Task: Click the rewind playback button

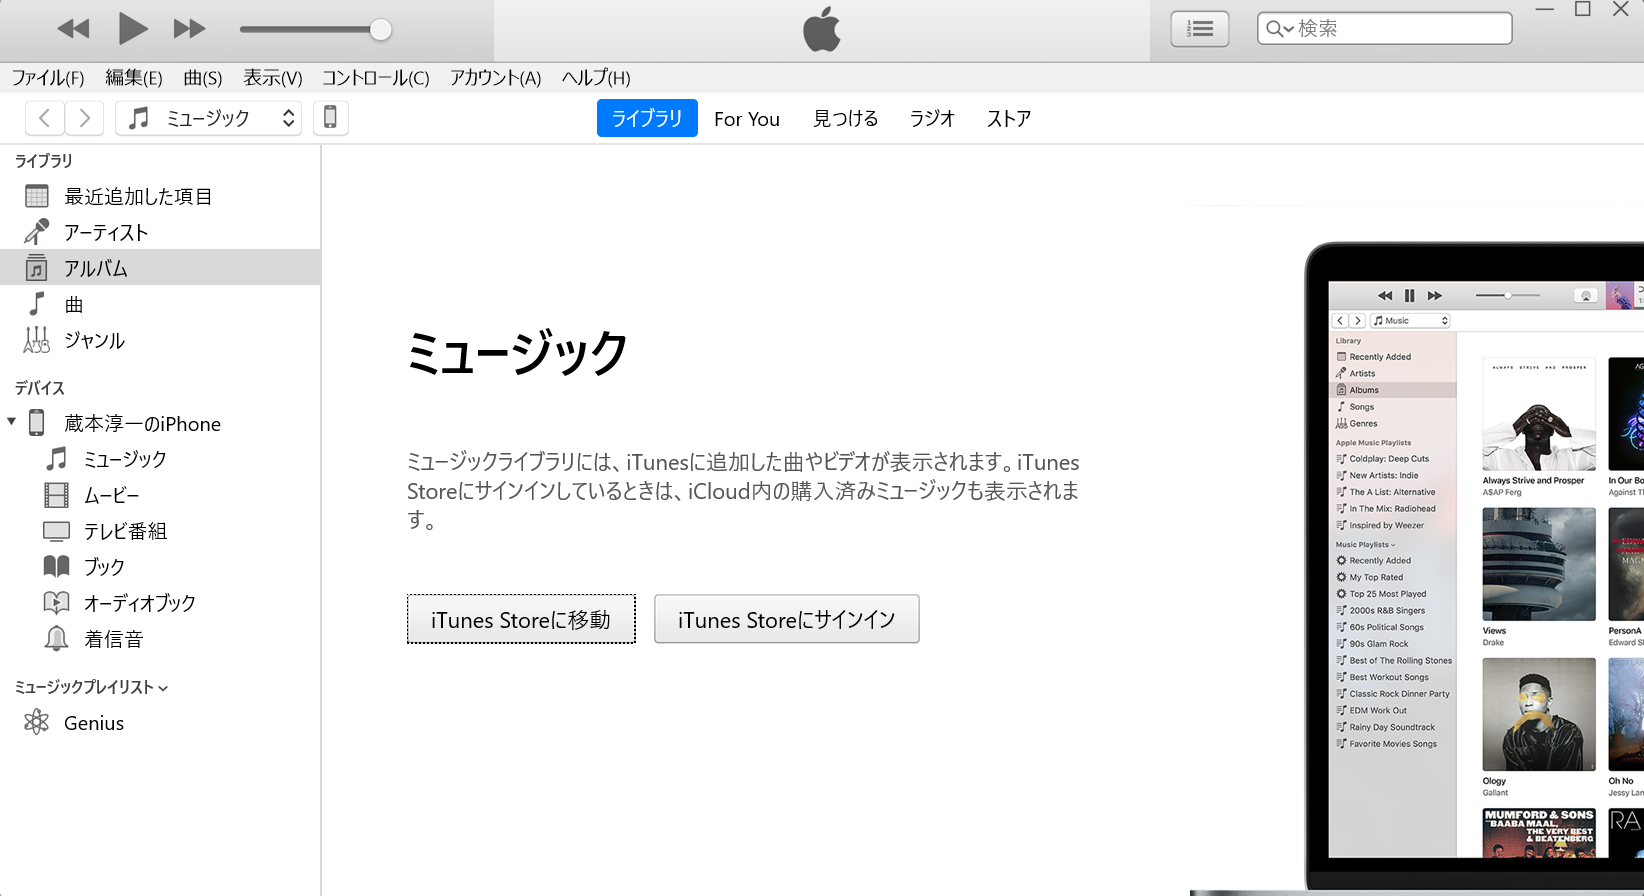Action: (x=73, y=29)
